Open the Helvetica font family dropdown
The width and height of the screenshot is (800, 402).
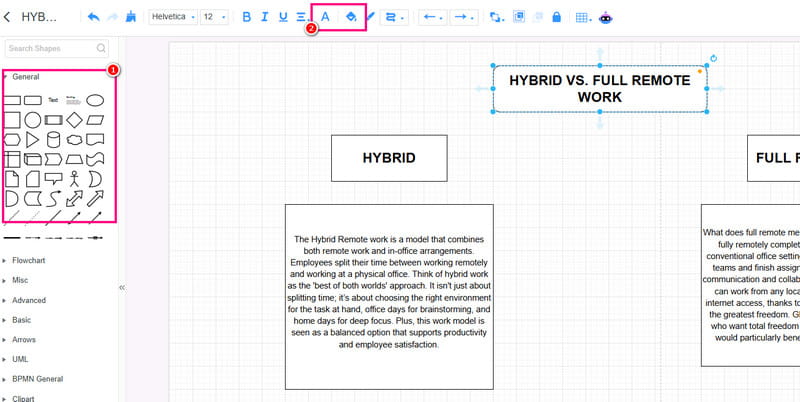click(x=173, y=17)
